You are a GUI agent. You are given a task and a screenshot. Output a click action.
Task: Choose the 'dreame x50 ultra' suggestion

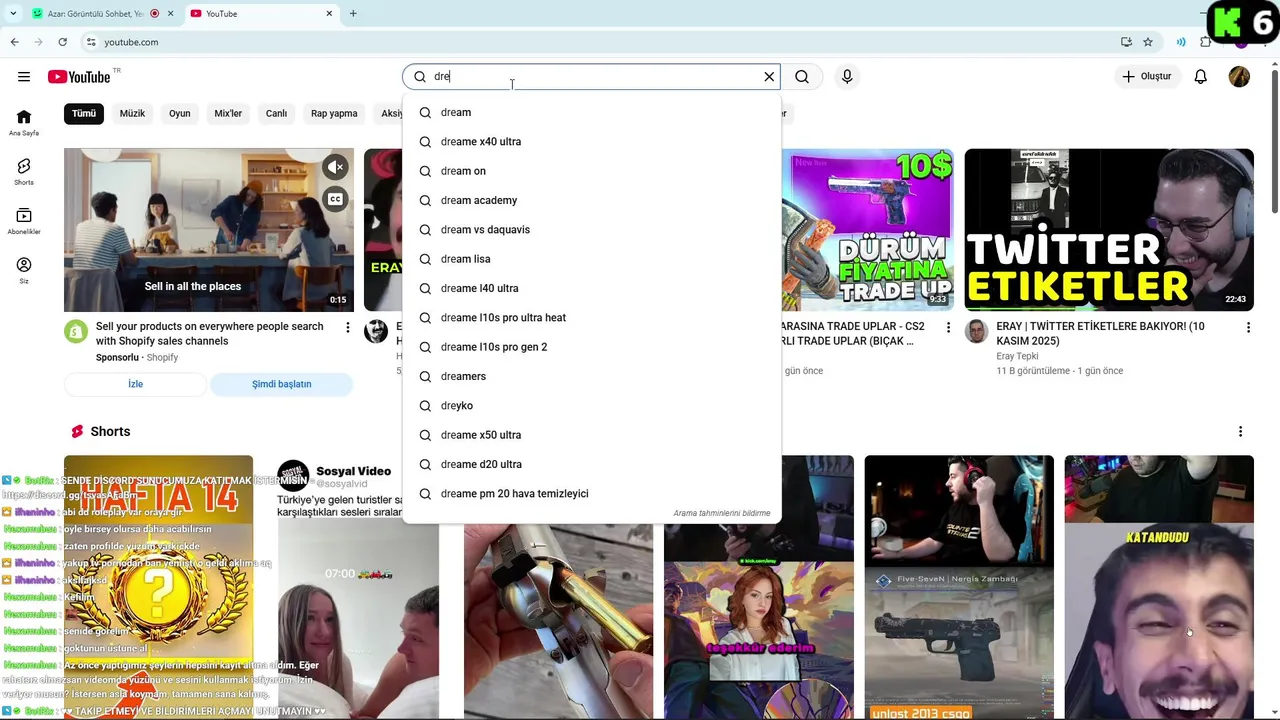pos(591,435)
